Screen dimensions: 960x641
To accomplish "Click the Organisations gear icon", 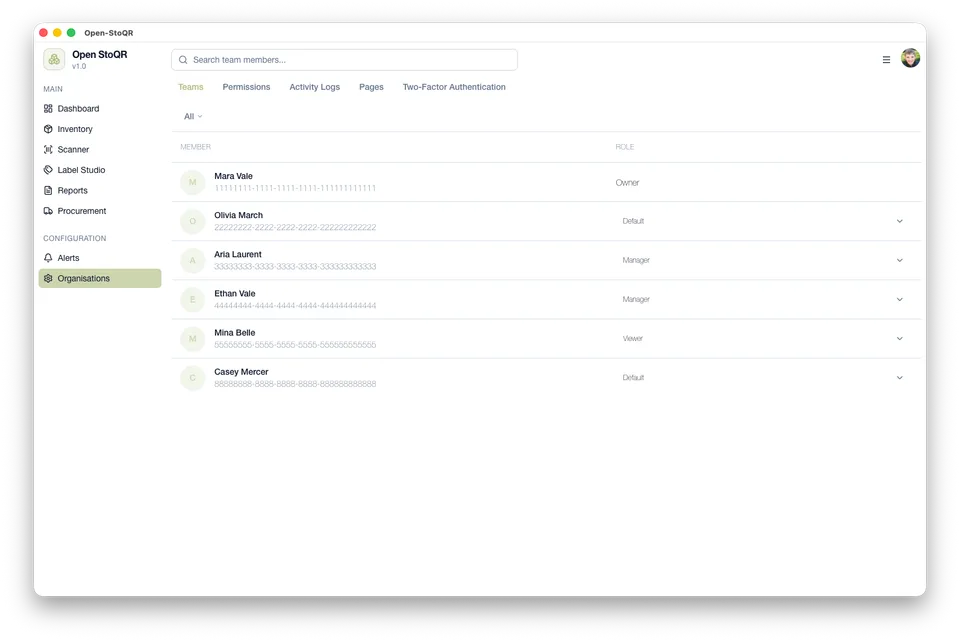I will (48, 279).
